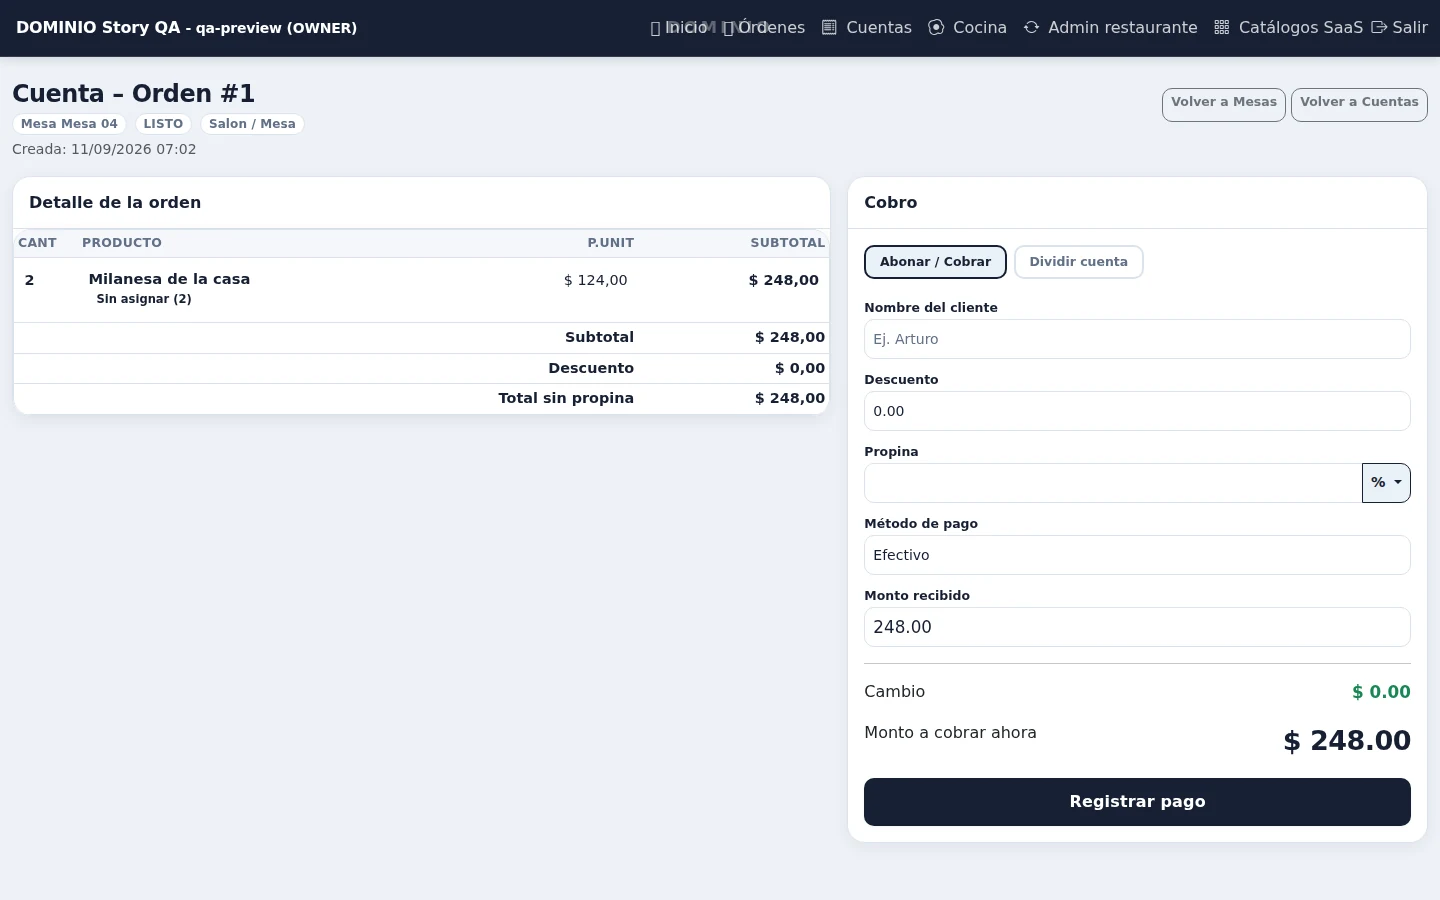Click the Volver a Cuentas button
Screen dimensions: 1440x900
[1359, 105]
